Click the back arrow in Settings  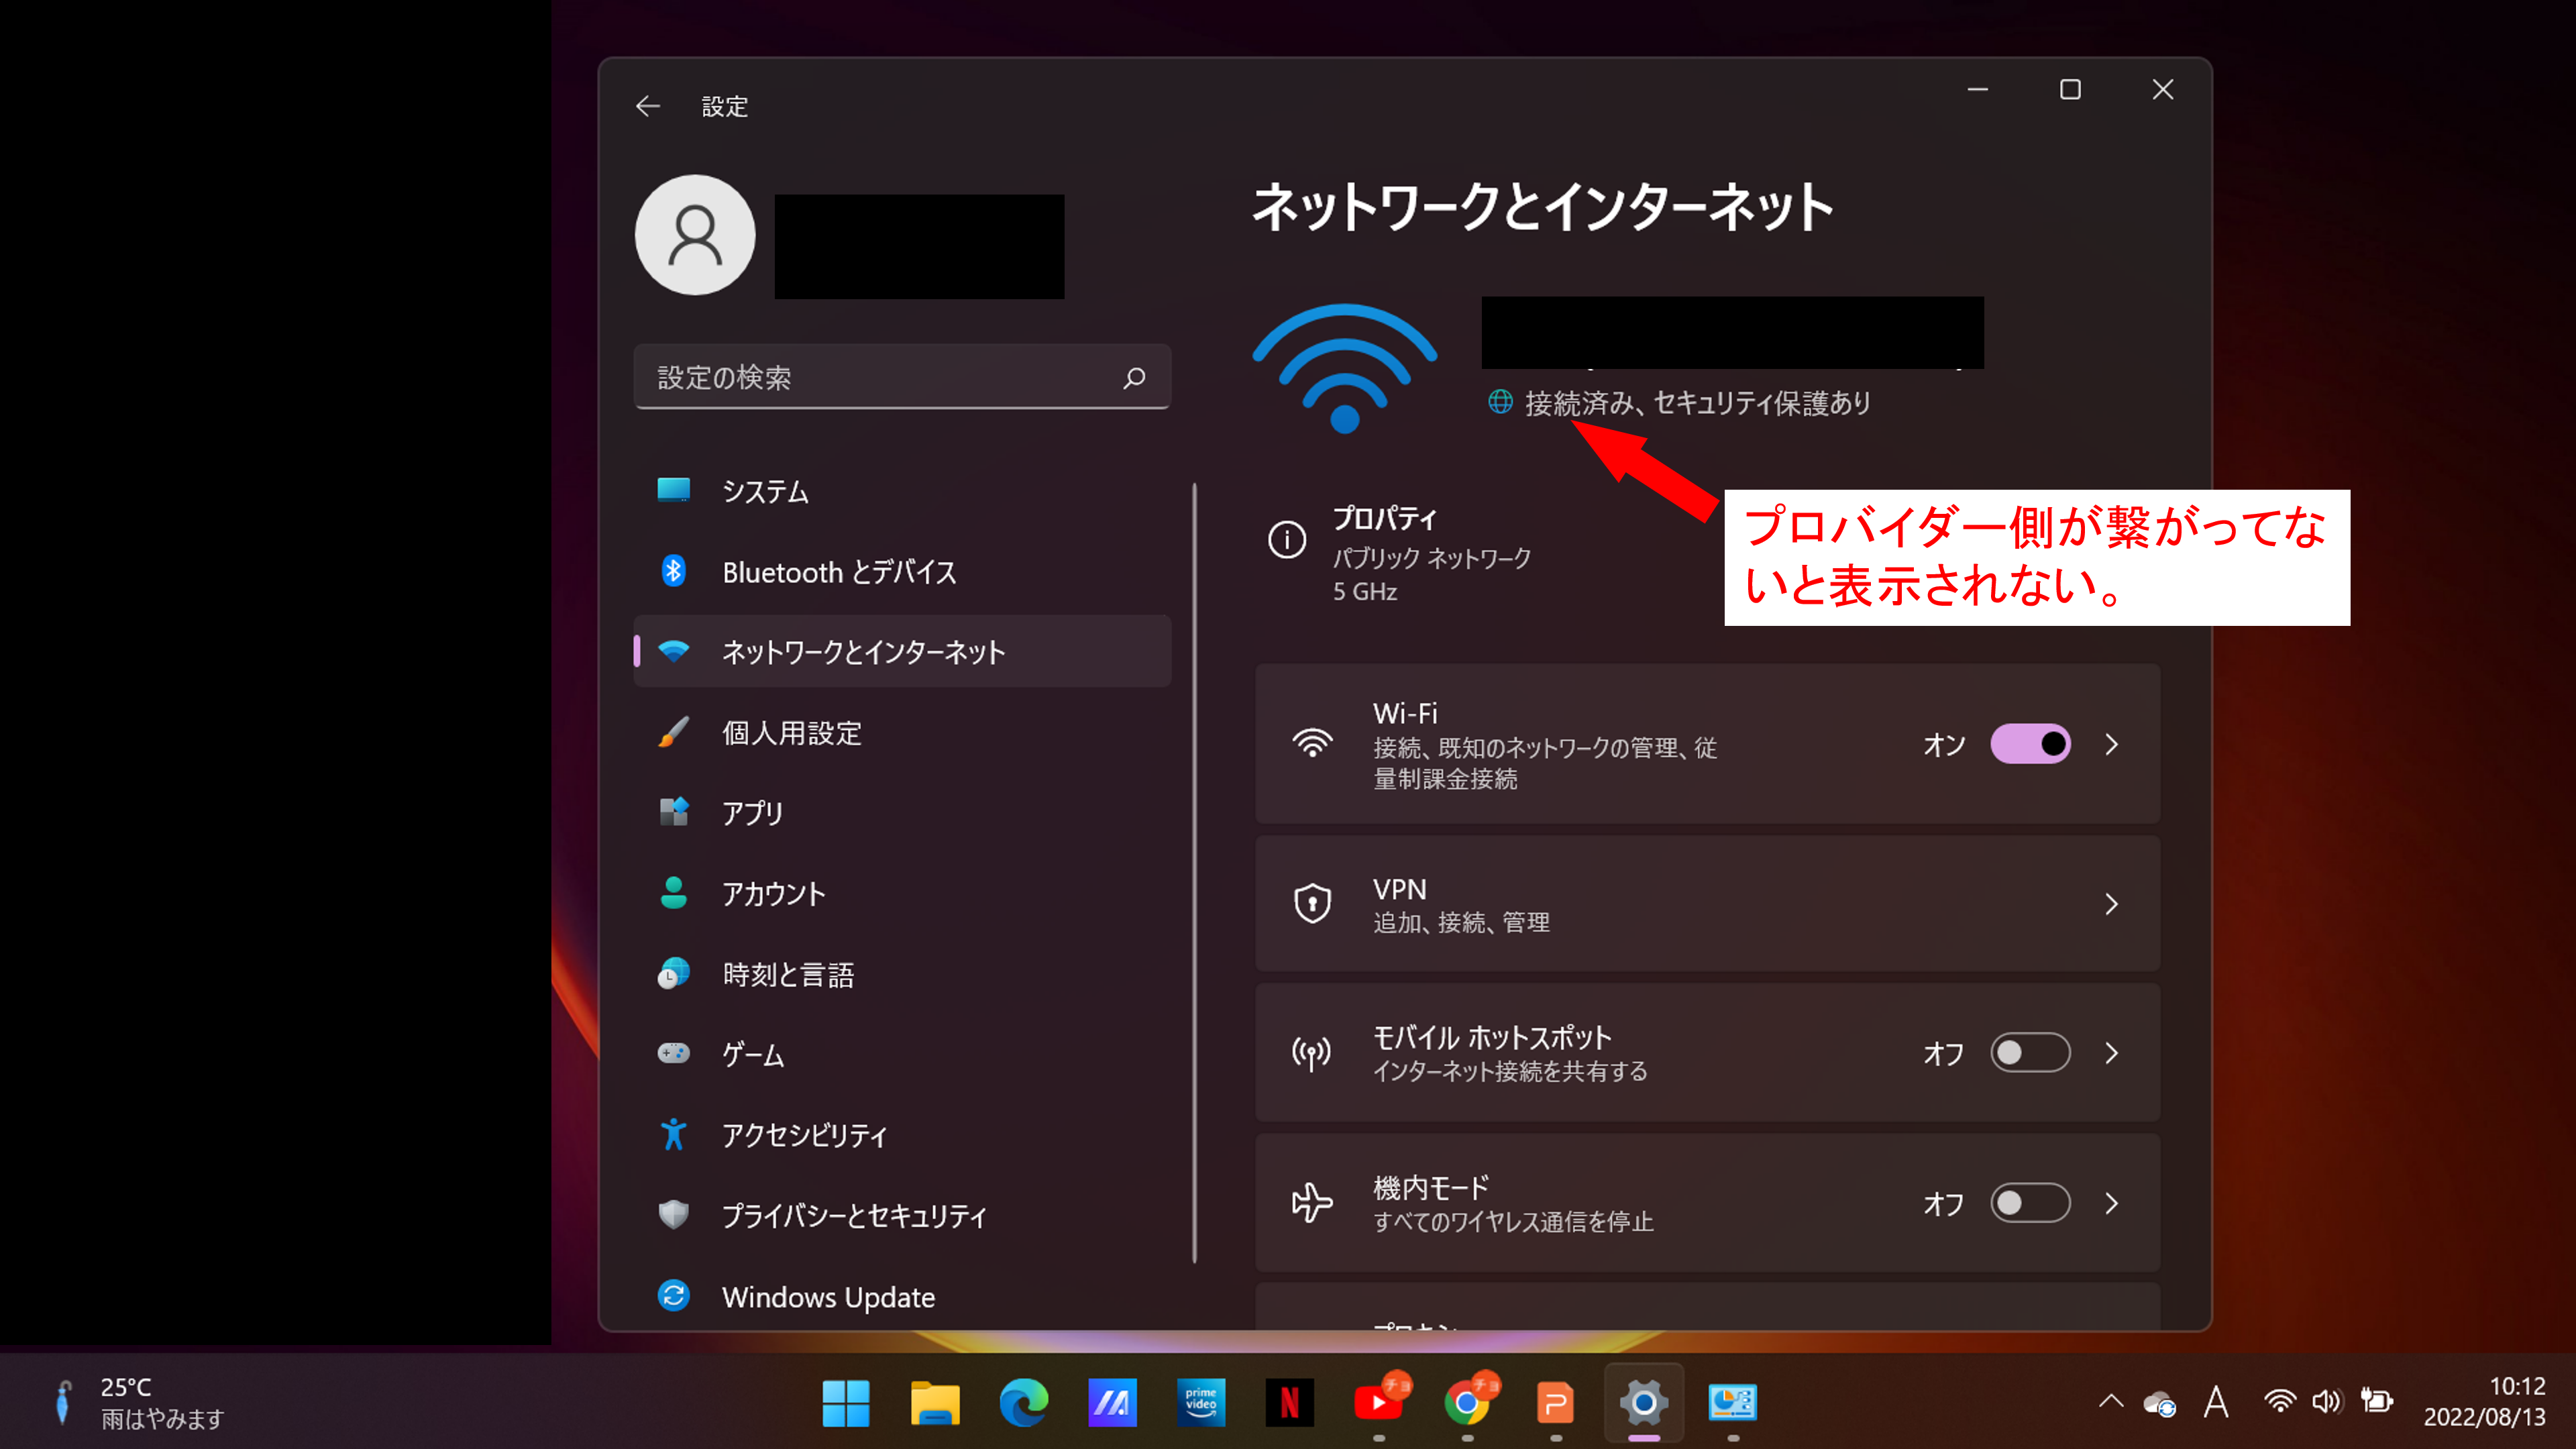(647, 106)
